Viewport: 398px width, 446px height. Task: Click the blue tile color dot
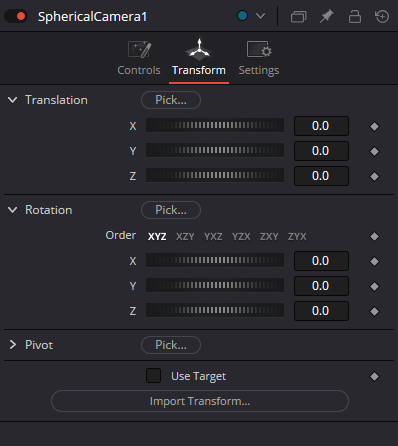pyautogui.click(x=242, y=16)
